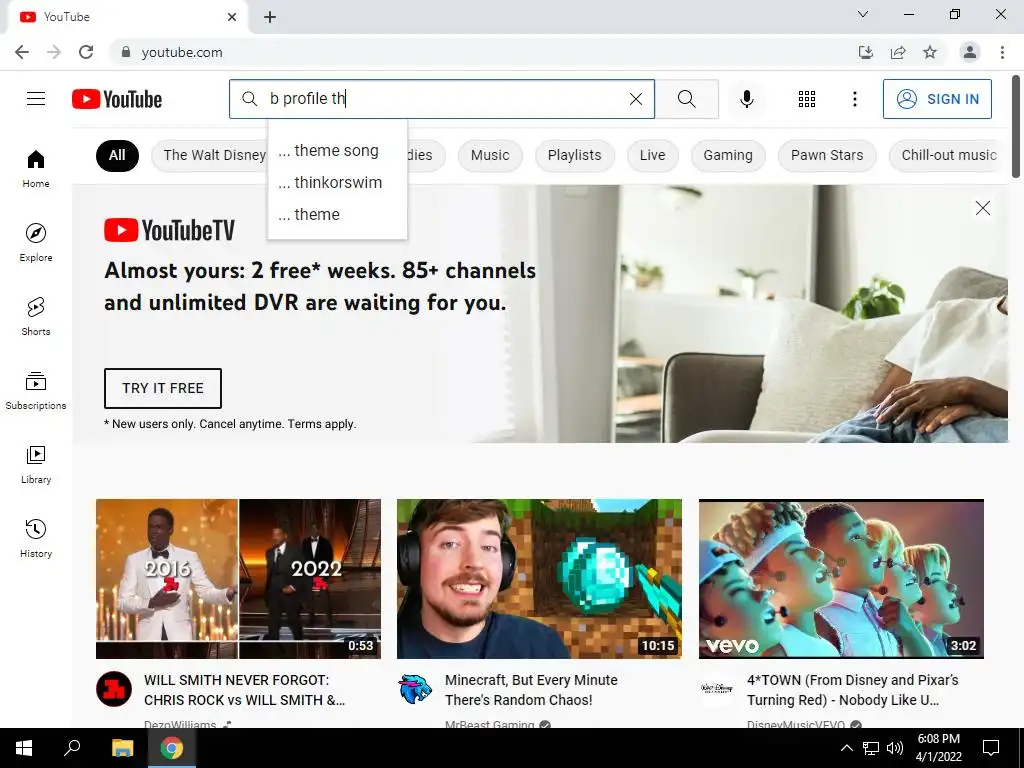
Task: Open YouTube settings three-dot menu
Action: click(854, 99)
